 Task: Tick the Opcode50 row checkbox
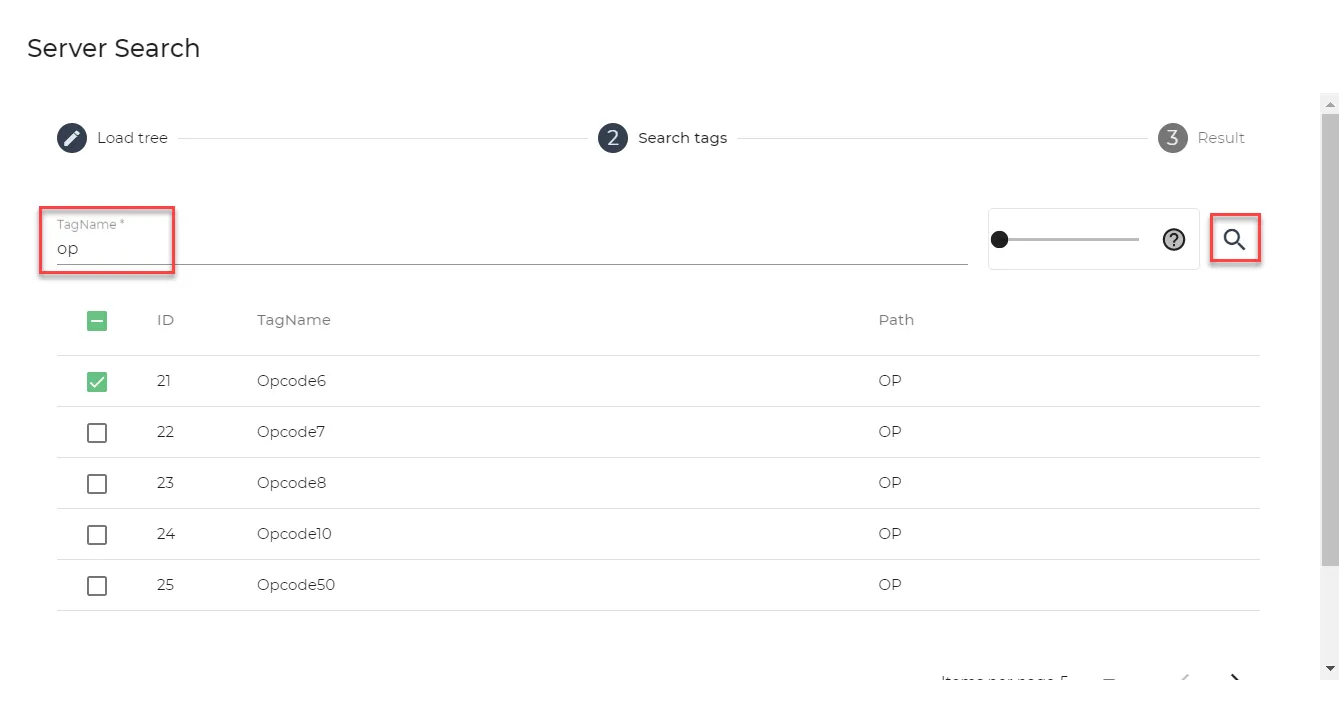tap(97, 586)
